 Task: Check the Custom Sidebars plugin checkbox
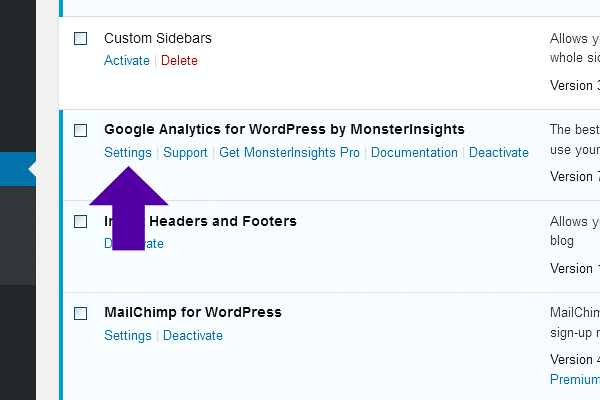pyautogui.click(x=81, y=39)
